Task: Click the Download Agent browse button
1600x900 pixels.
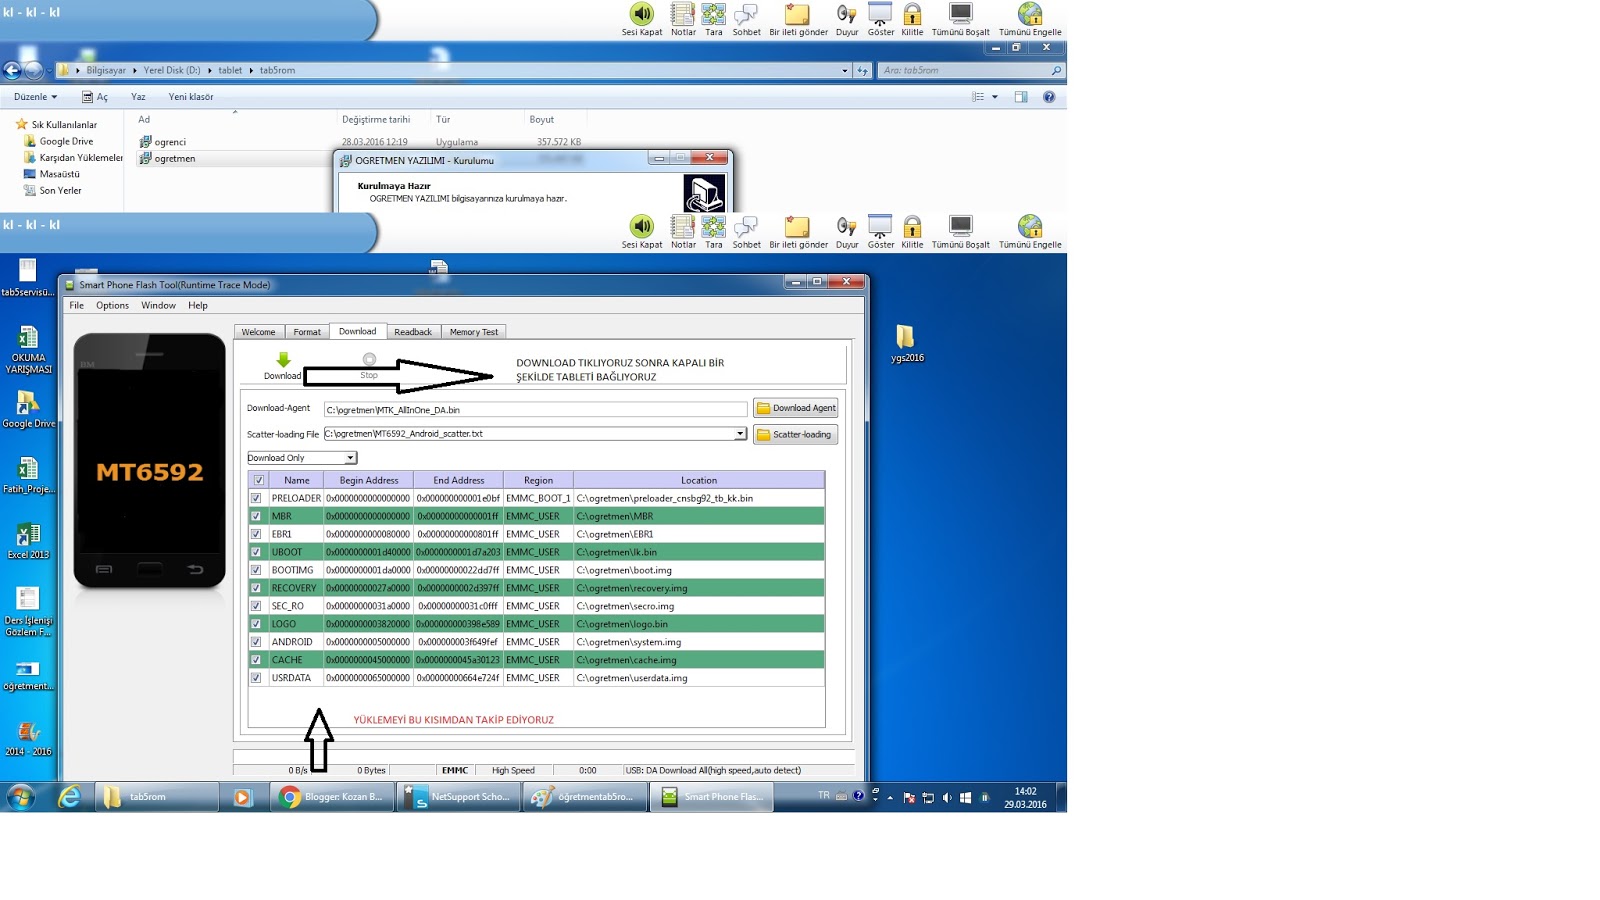Action: [x=795, y=408]
